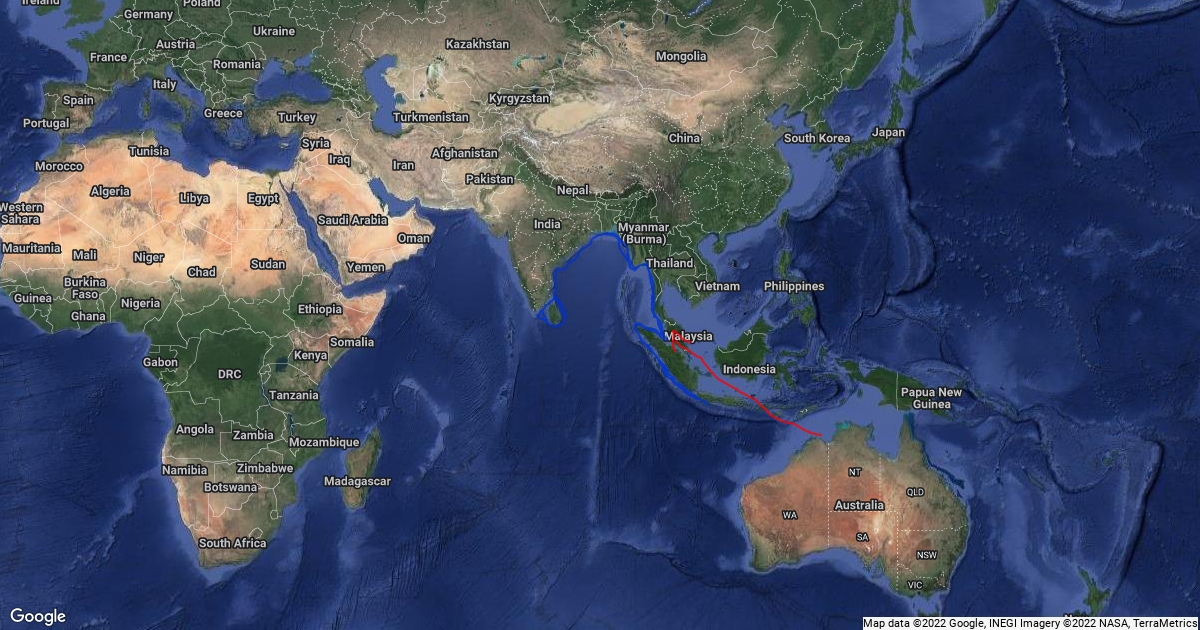The width and height of the screenshot is (1200, 630).
Task: Click the map data attribution text
Action: pos(1030,623)
